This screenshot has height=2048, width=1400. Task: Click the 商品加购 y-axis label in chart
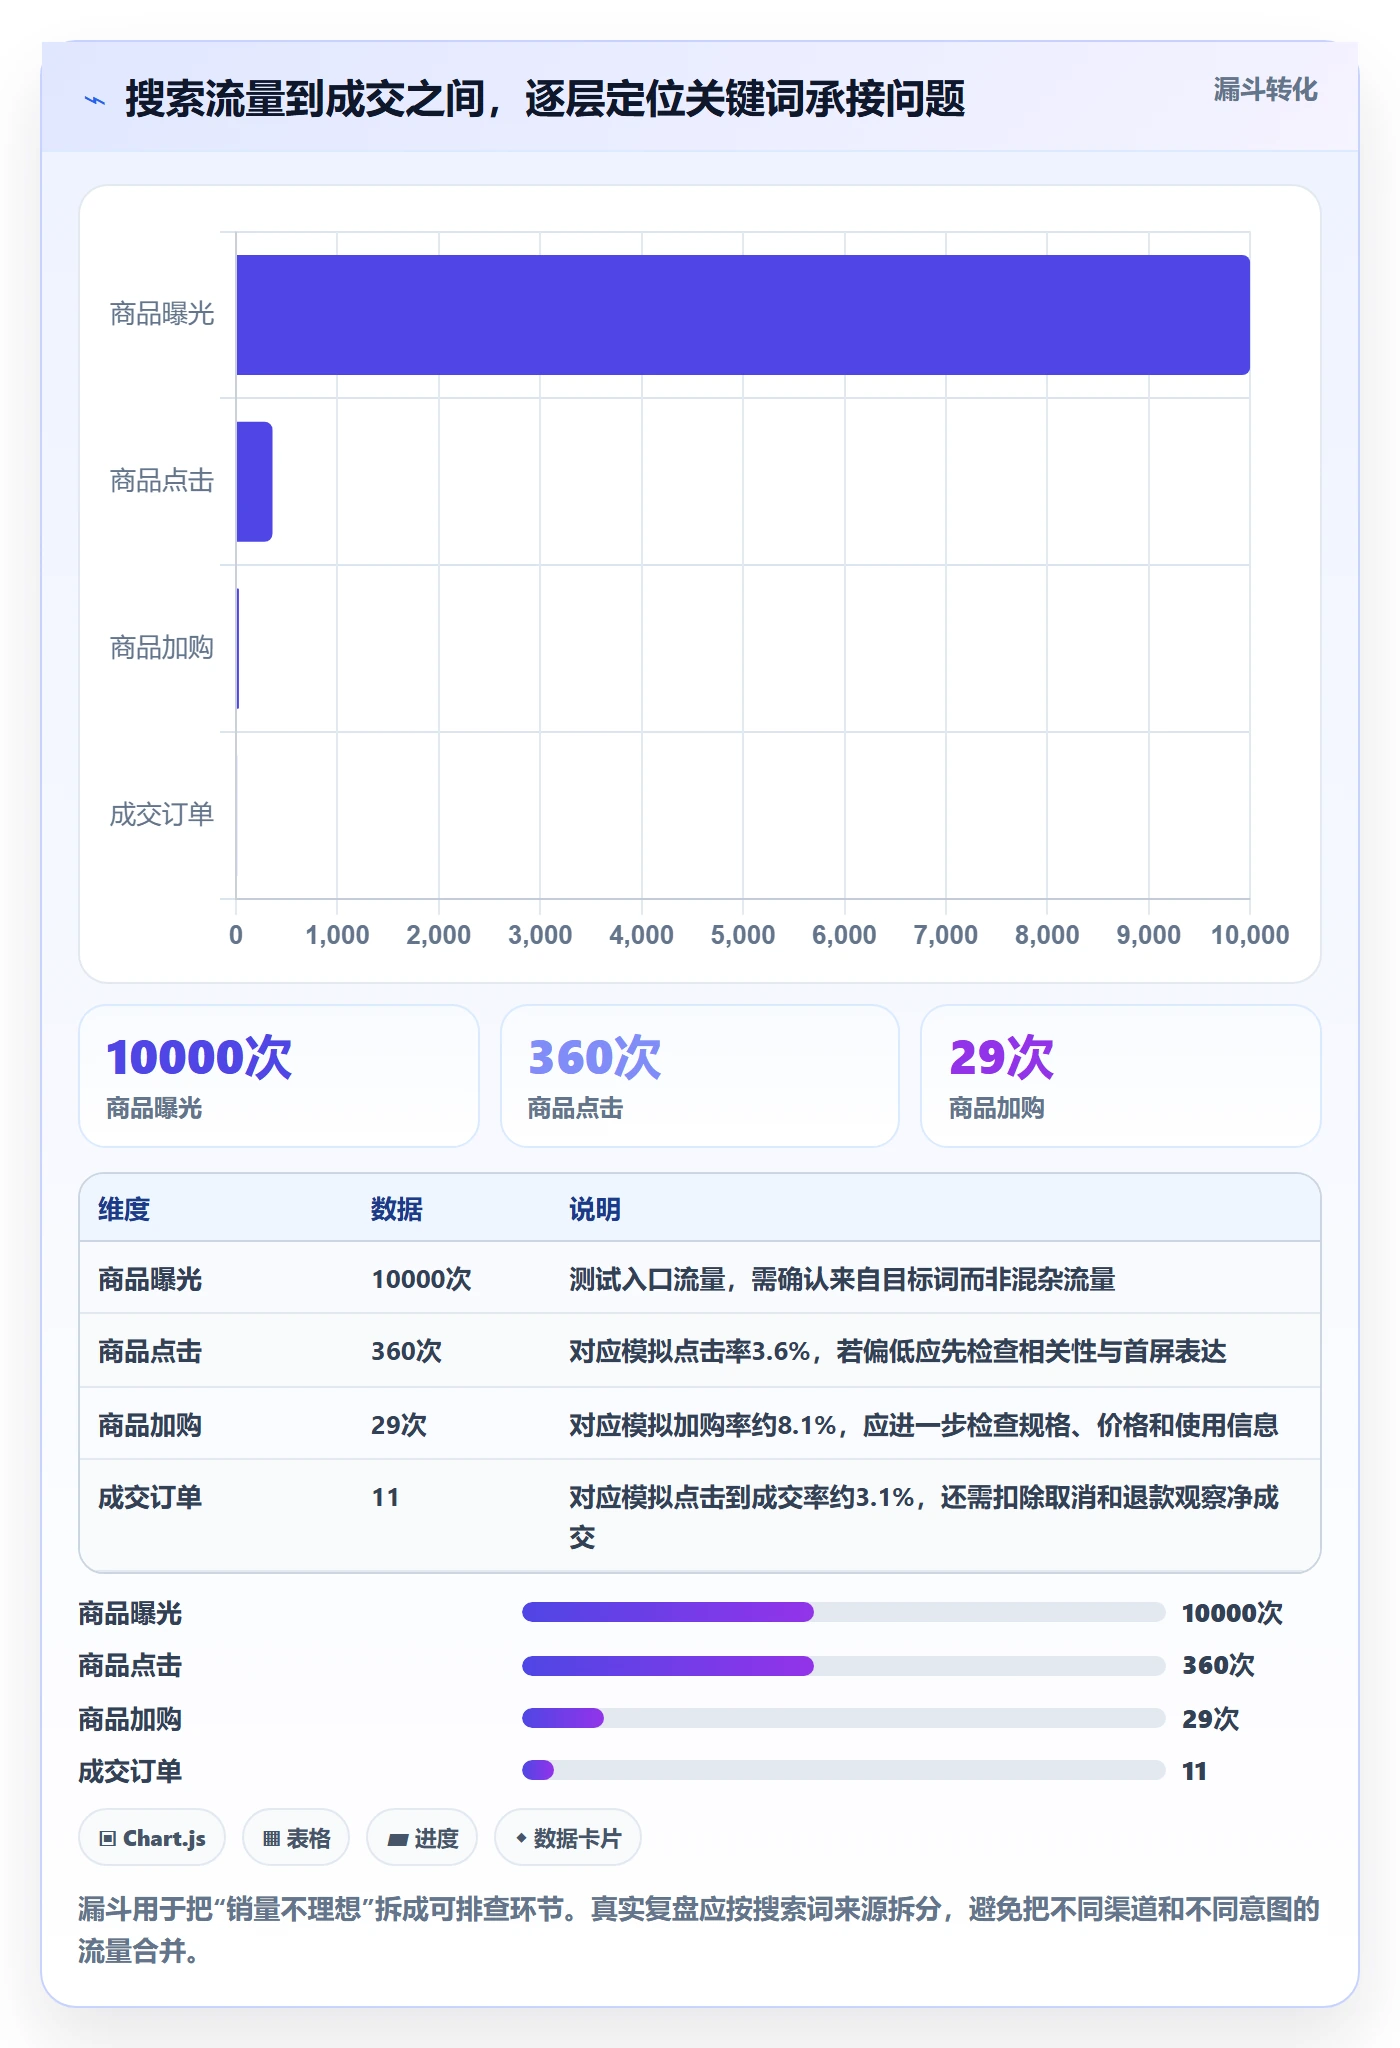point(162,648)
